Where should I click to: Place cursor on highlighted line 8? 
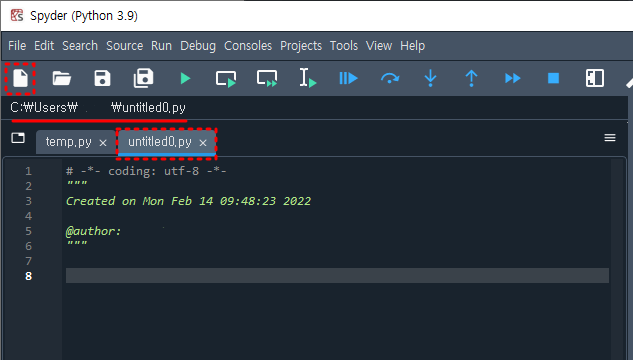[x=337, y=276]
